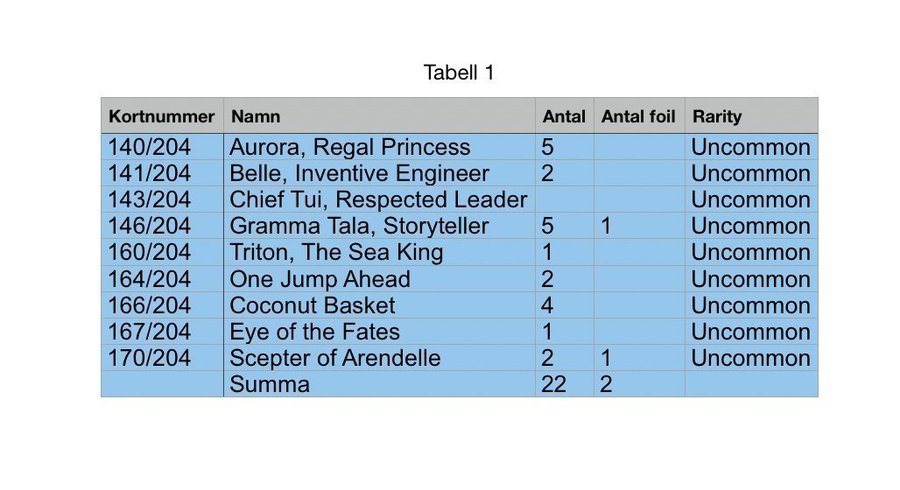Click the empty Antal cell for Chief Tui
Screen dimensions: 900x490
point(564,199)
